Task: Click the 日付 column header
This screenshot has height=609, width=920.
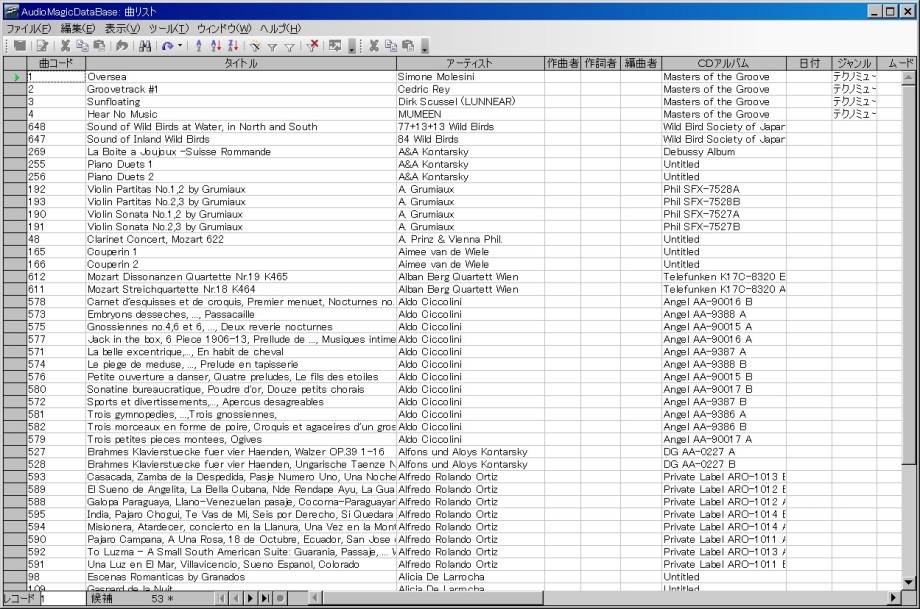Action: tap(809, 63)
